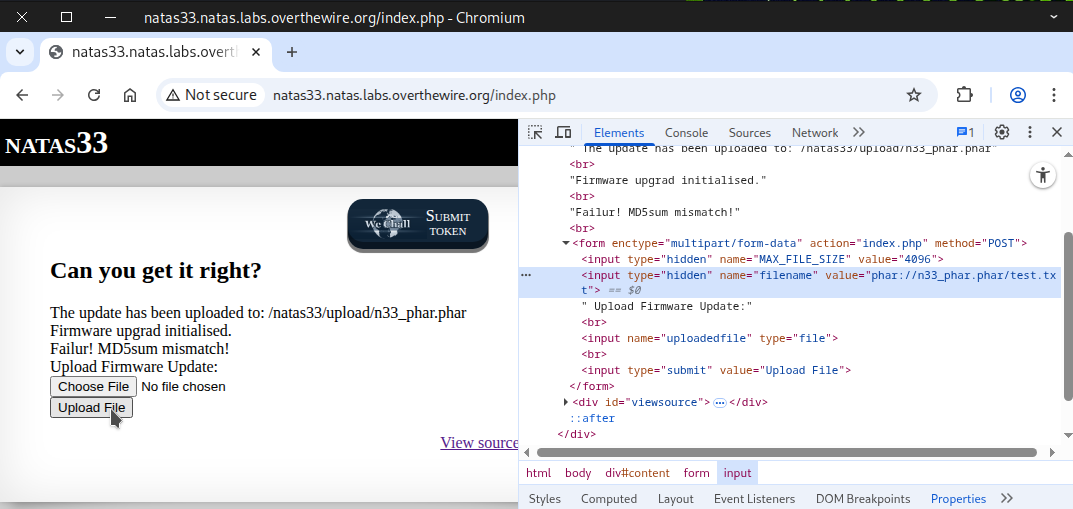The width and height of the screenshot is (1073, 509).
Task: Toggle the device toolbar icon
Action: [563, 132]
